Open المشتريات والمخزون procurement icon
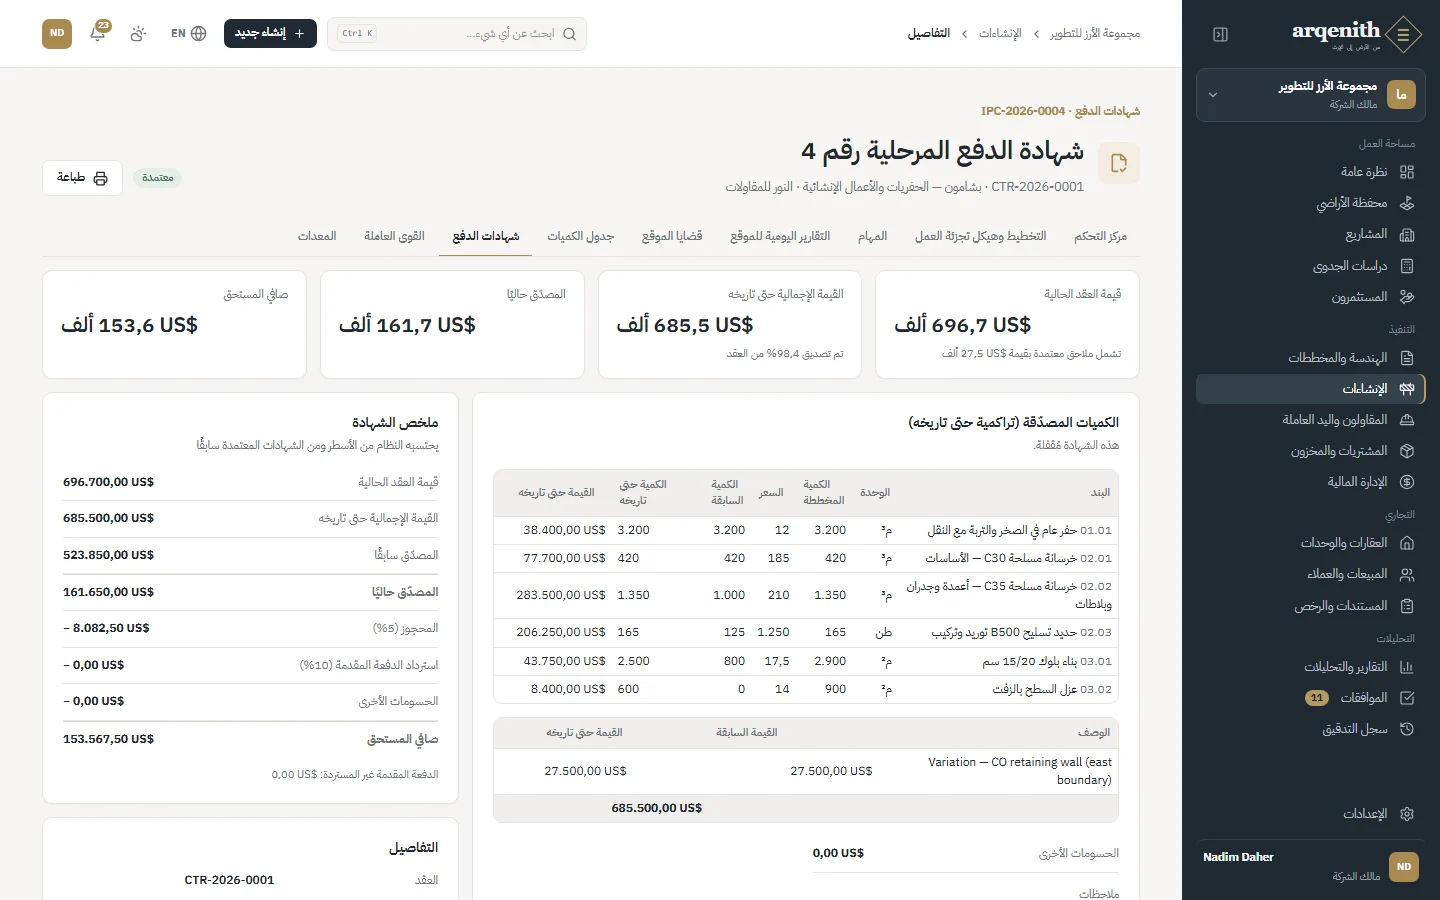The height and width of the screenshot is (900, 1440). [x=1407, y=451]
